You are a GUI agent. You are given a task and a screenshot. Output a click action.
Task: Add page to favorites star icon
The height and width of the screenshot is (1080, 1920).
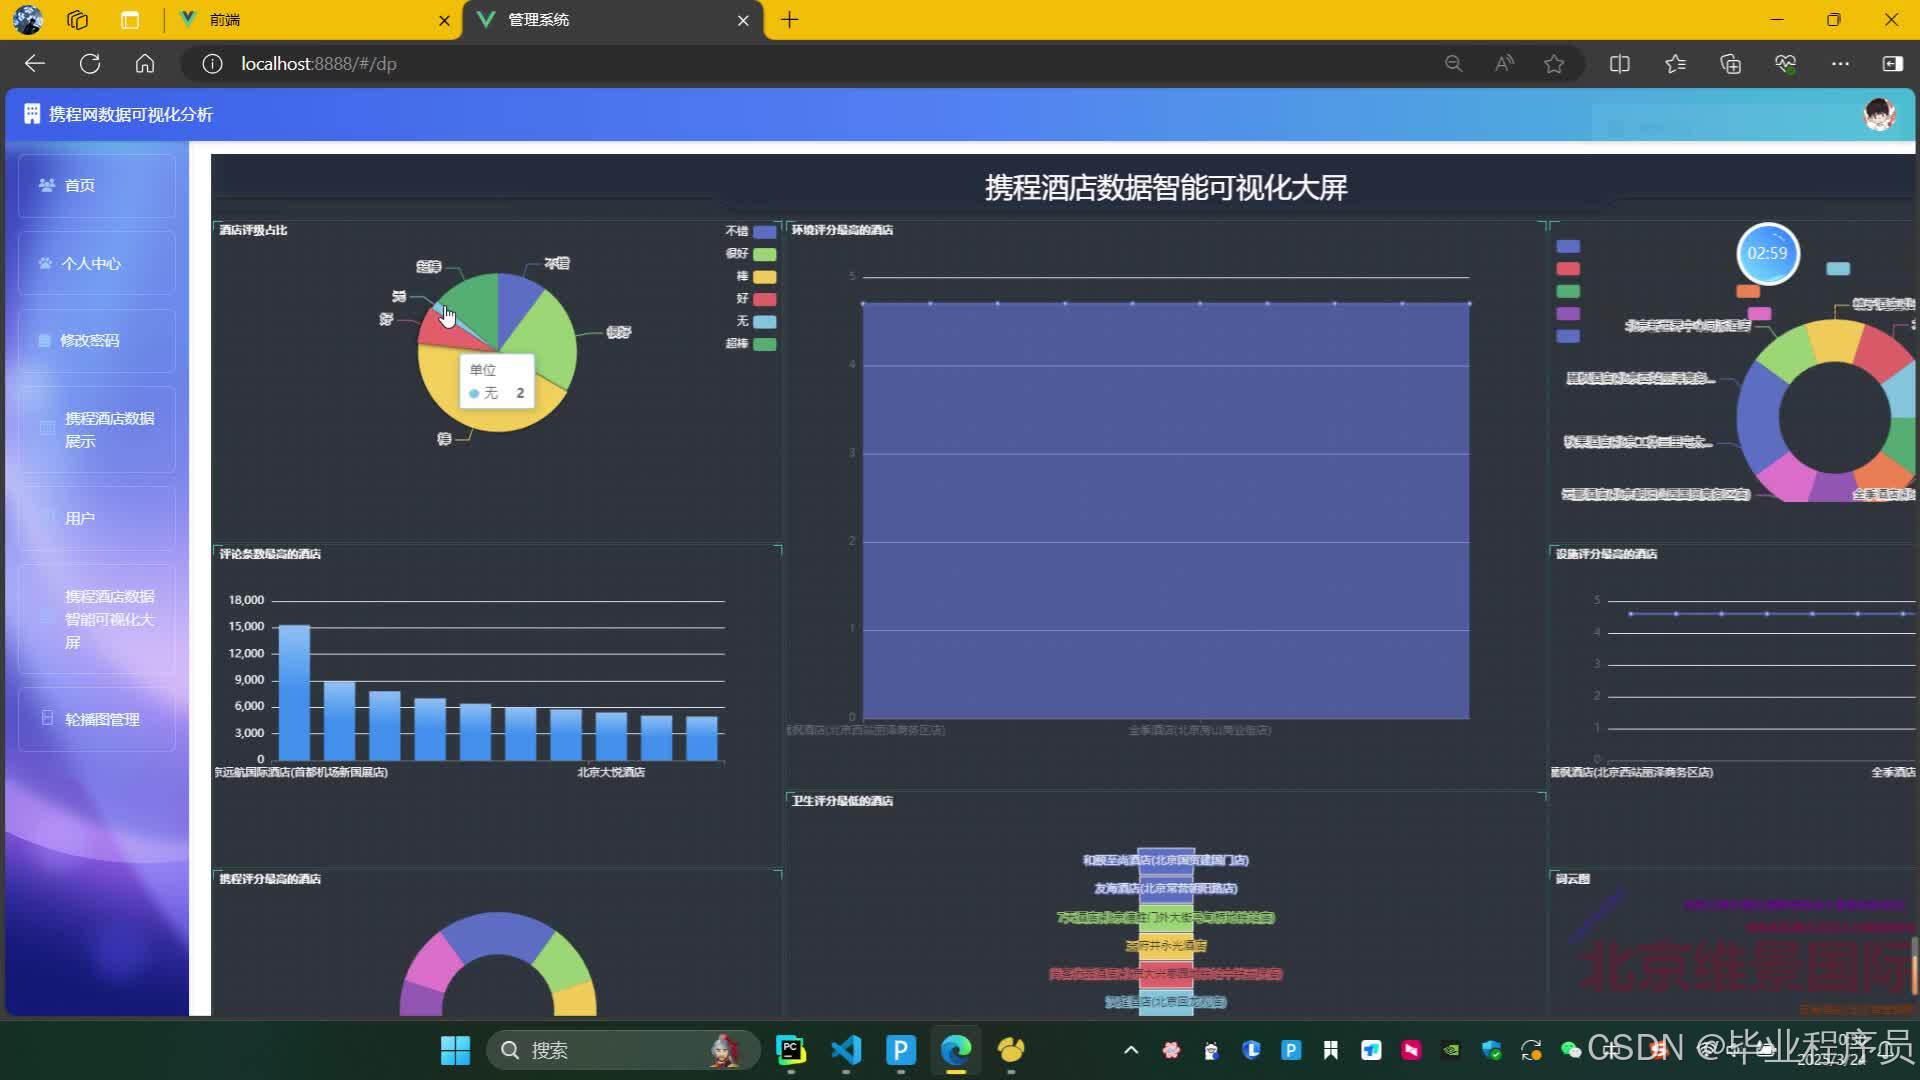[x=1554, y=64]
